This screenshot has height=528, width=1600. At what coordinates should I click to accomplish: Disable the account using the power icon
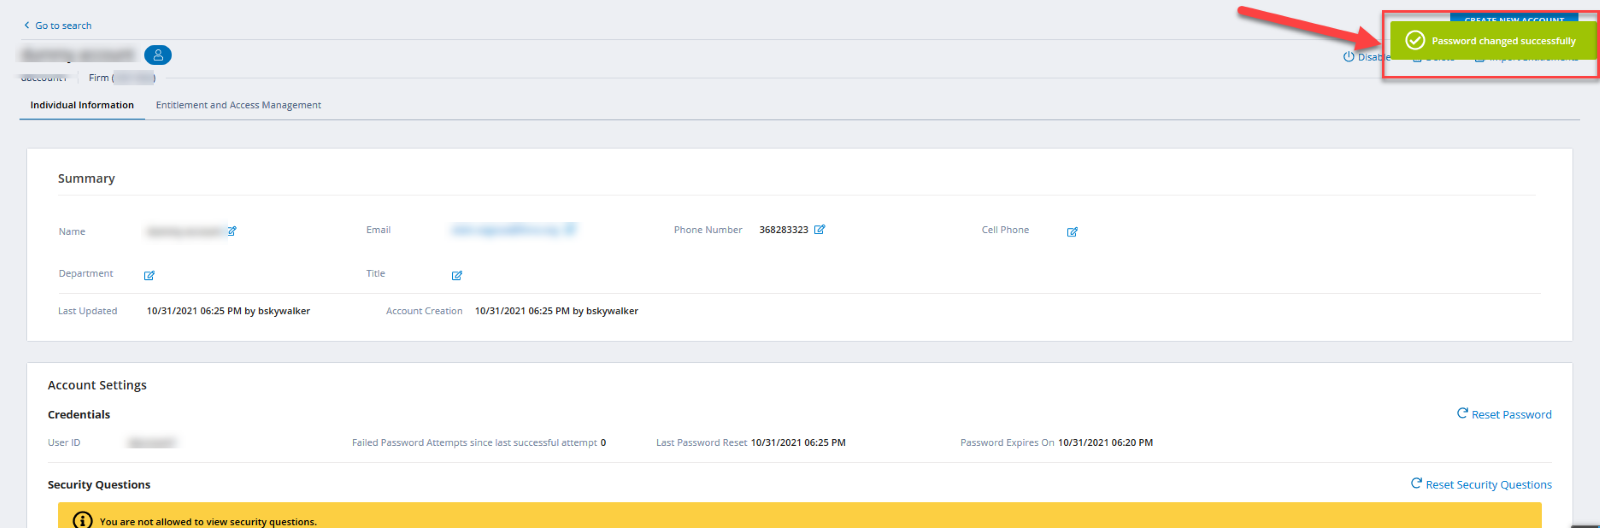[x=1350, y=57]
